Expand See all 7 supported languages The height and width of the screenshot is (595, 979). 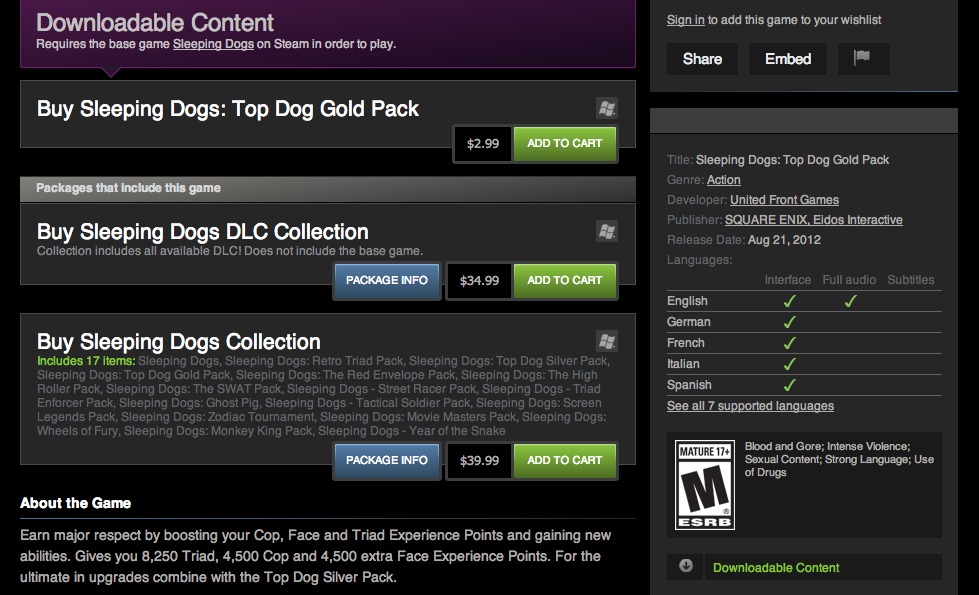tap(750, 406)
